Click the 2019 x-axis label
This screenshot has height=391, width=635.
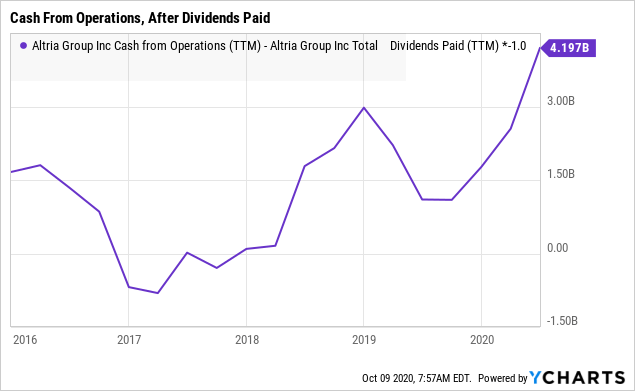(x=364, y=340)
